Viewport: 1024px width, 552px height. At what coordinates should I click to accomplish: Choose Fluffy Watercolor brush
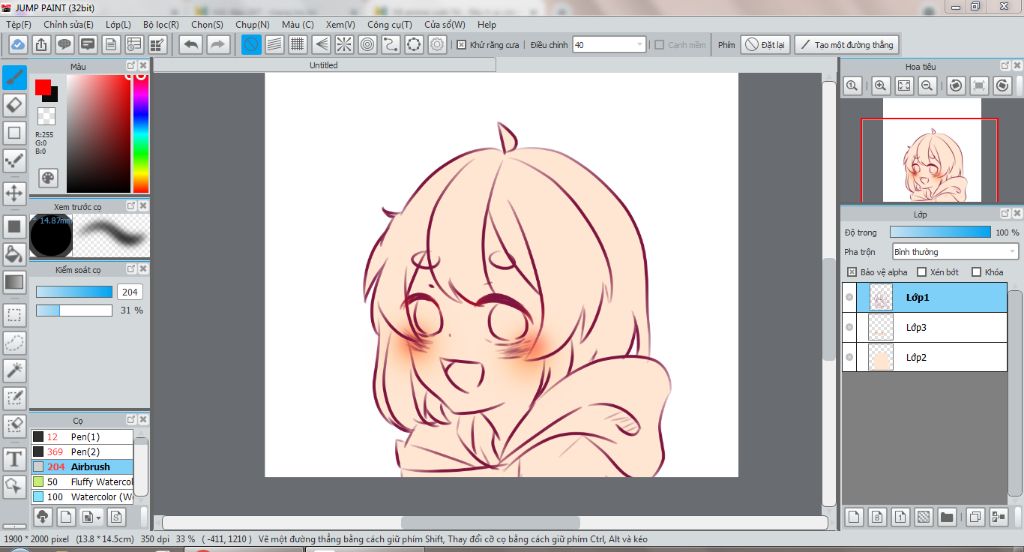point(82,481)
